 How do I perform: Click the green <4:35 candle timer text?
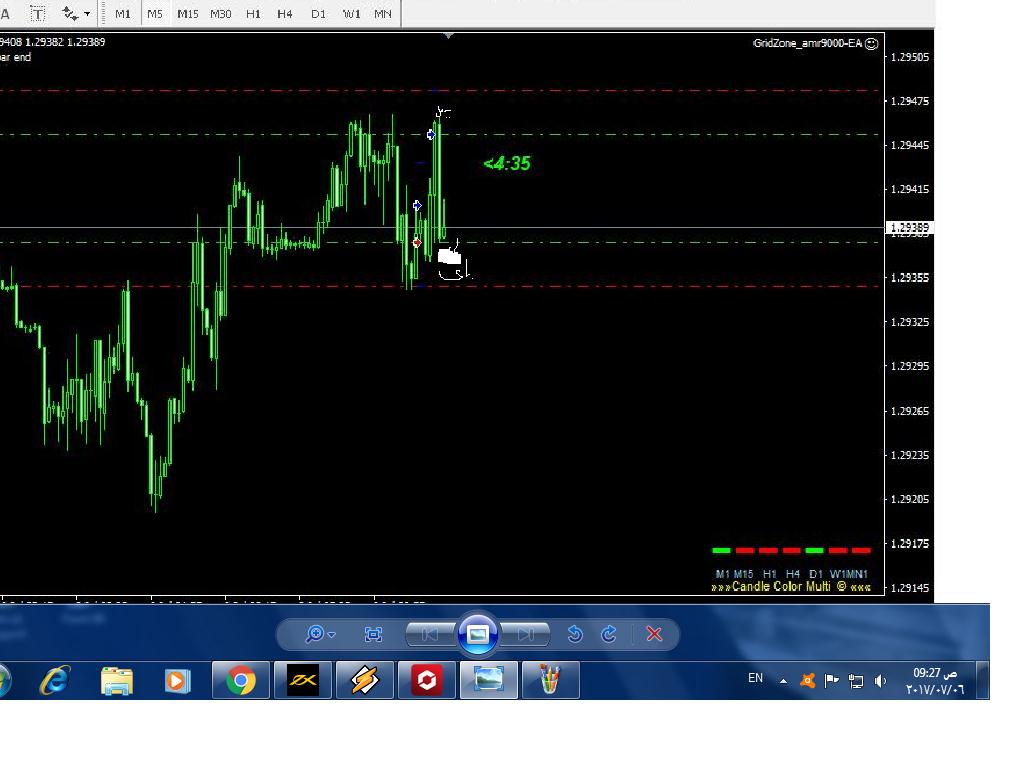(x=507, y=163)
